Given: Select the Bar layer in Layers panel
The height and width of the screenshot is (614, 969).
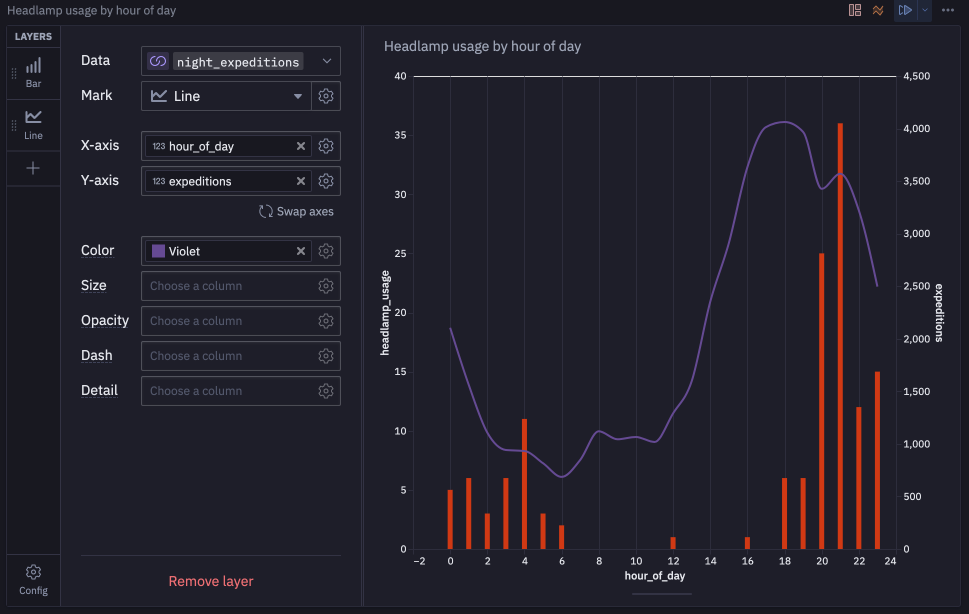Looking at the screenshot, I should pyautogui.click(x=33, y=73).
